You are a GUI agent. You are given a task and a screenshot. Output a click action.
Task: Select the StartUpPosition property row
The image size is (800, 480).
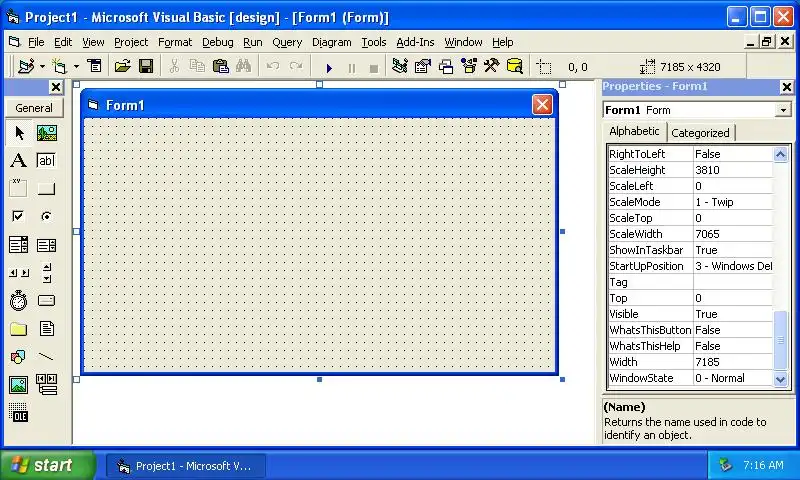click(x=691, y=266)
